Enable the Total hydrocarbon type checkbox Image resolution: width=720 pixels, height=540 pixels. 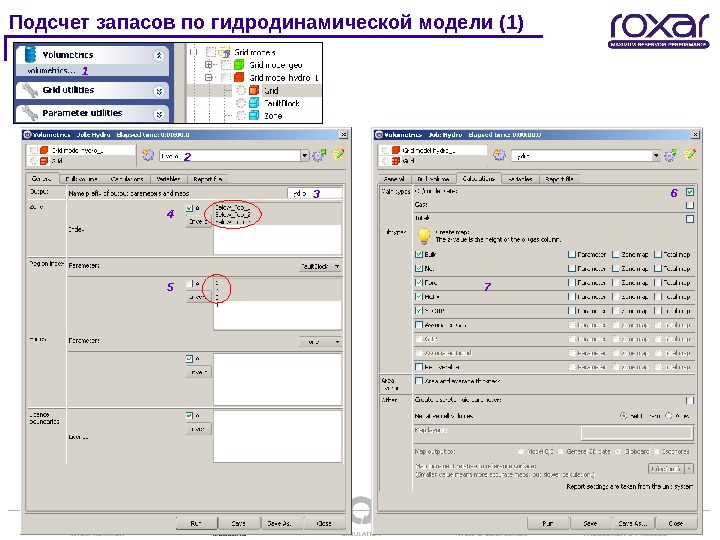pos(690,219)
